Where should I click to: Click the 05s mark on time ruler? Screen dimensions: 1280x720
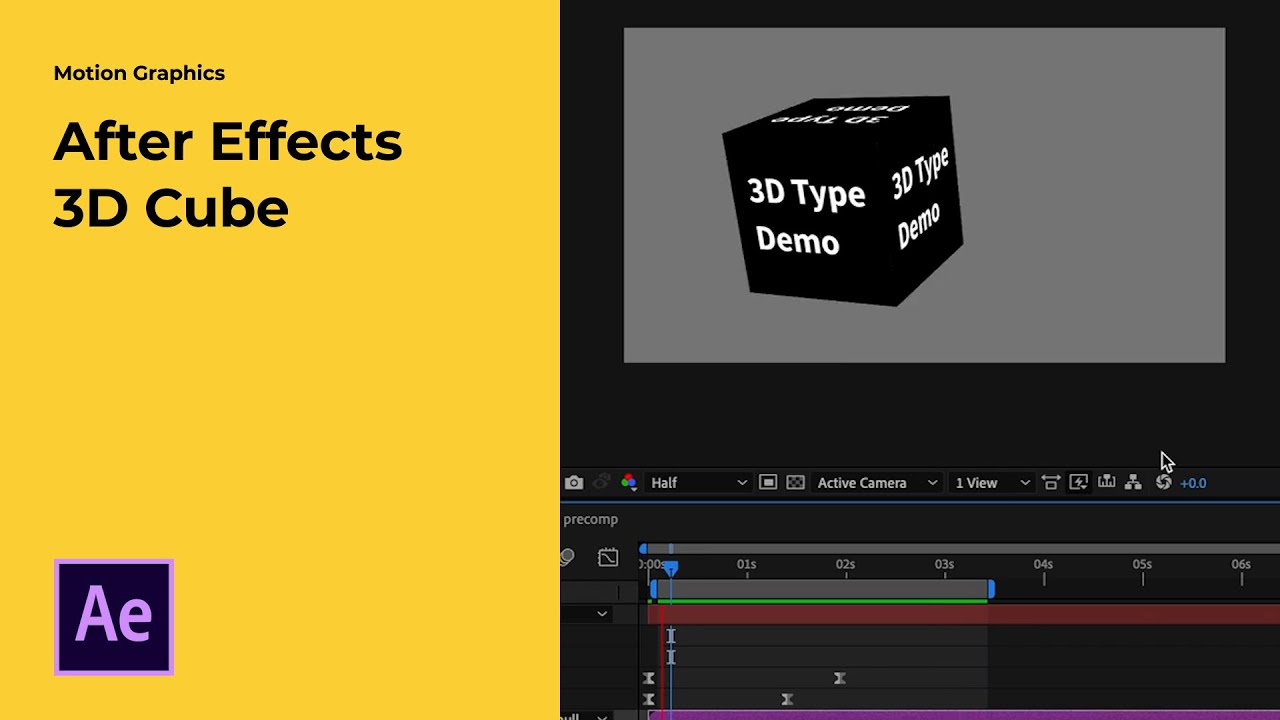1142,565
